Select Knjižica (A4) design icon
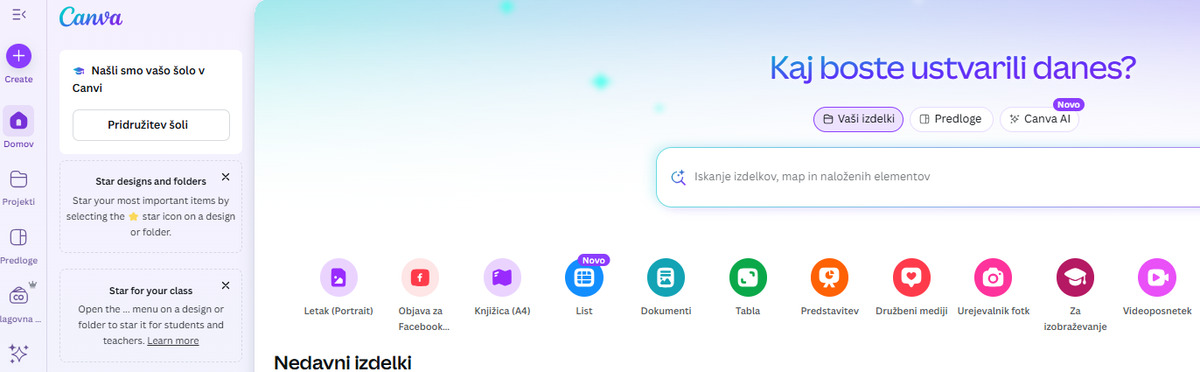This screenshot has width=1200, height=372. point(502,277)
